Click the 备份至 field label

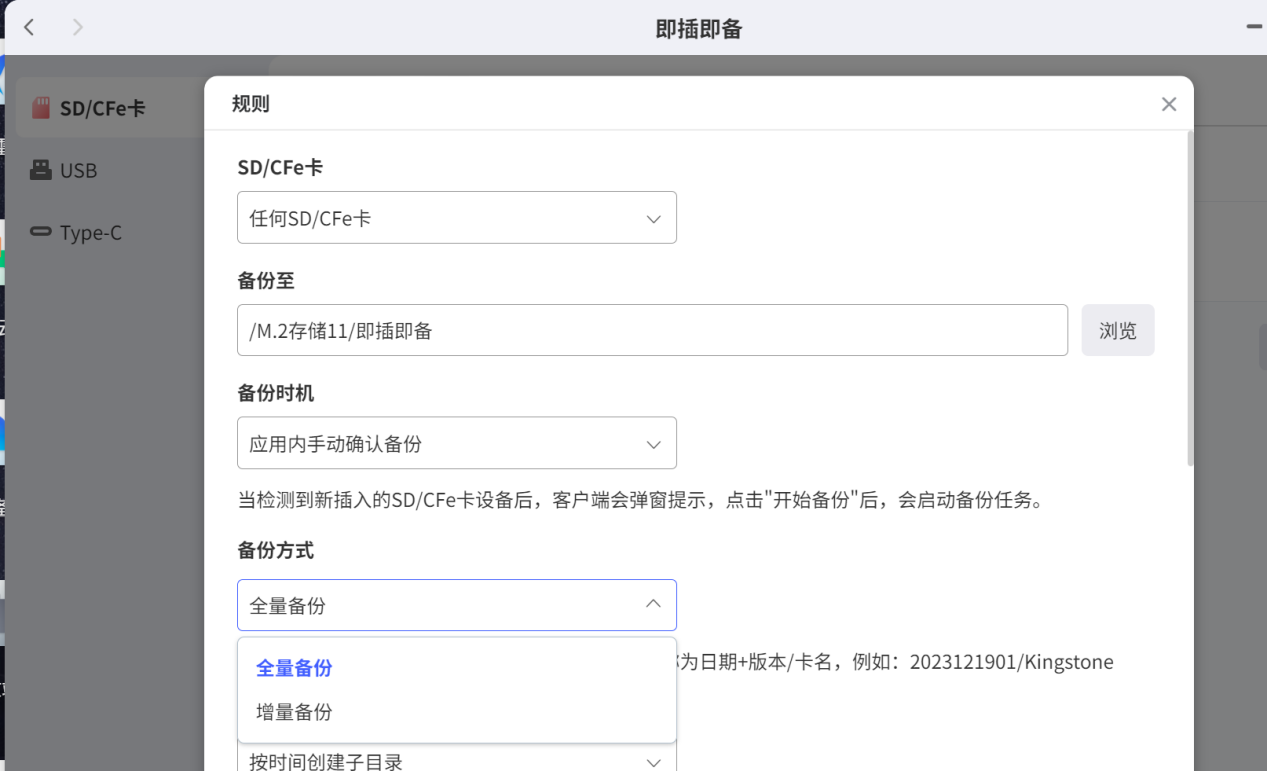266,281
